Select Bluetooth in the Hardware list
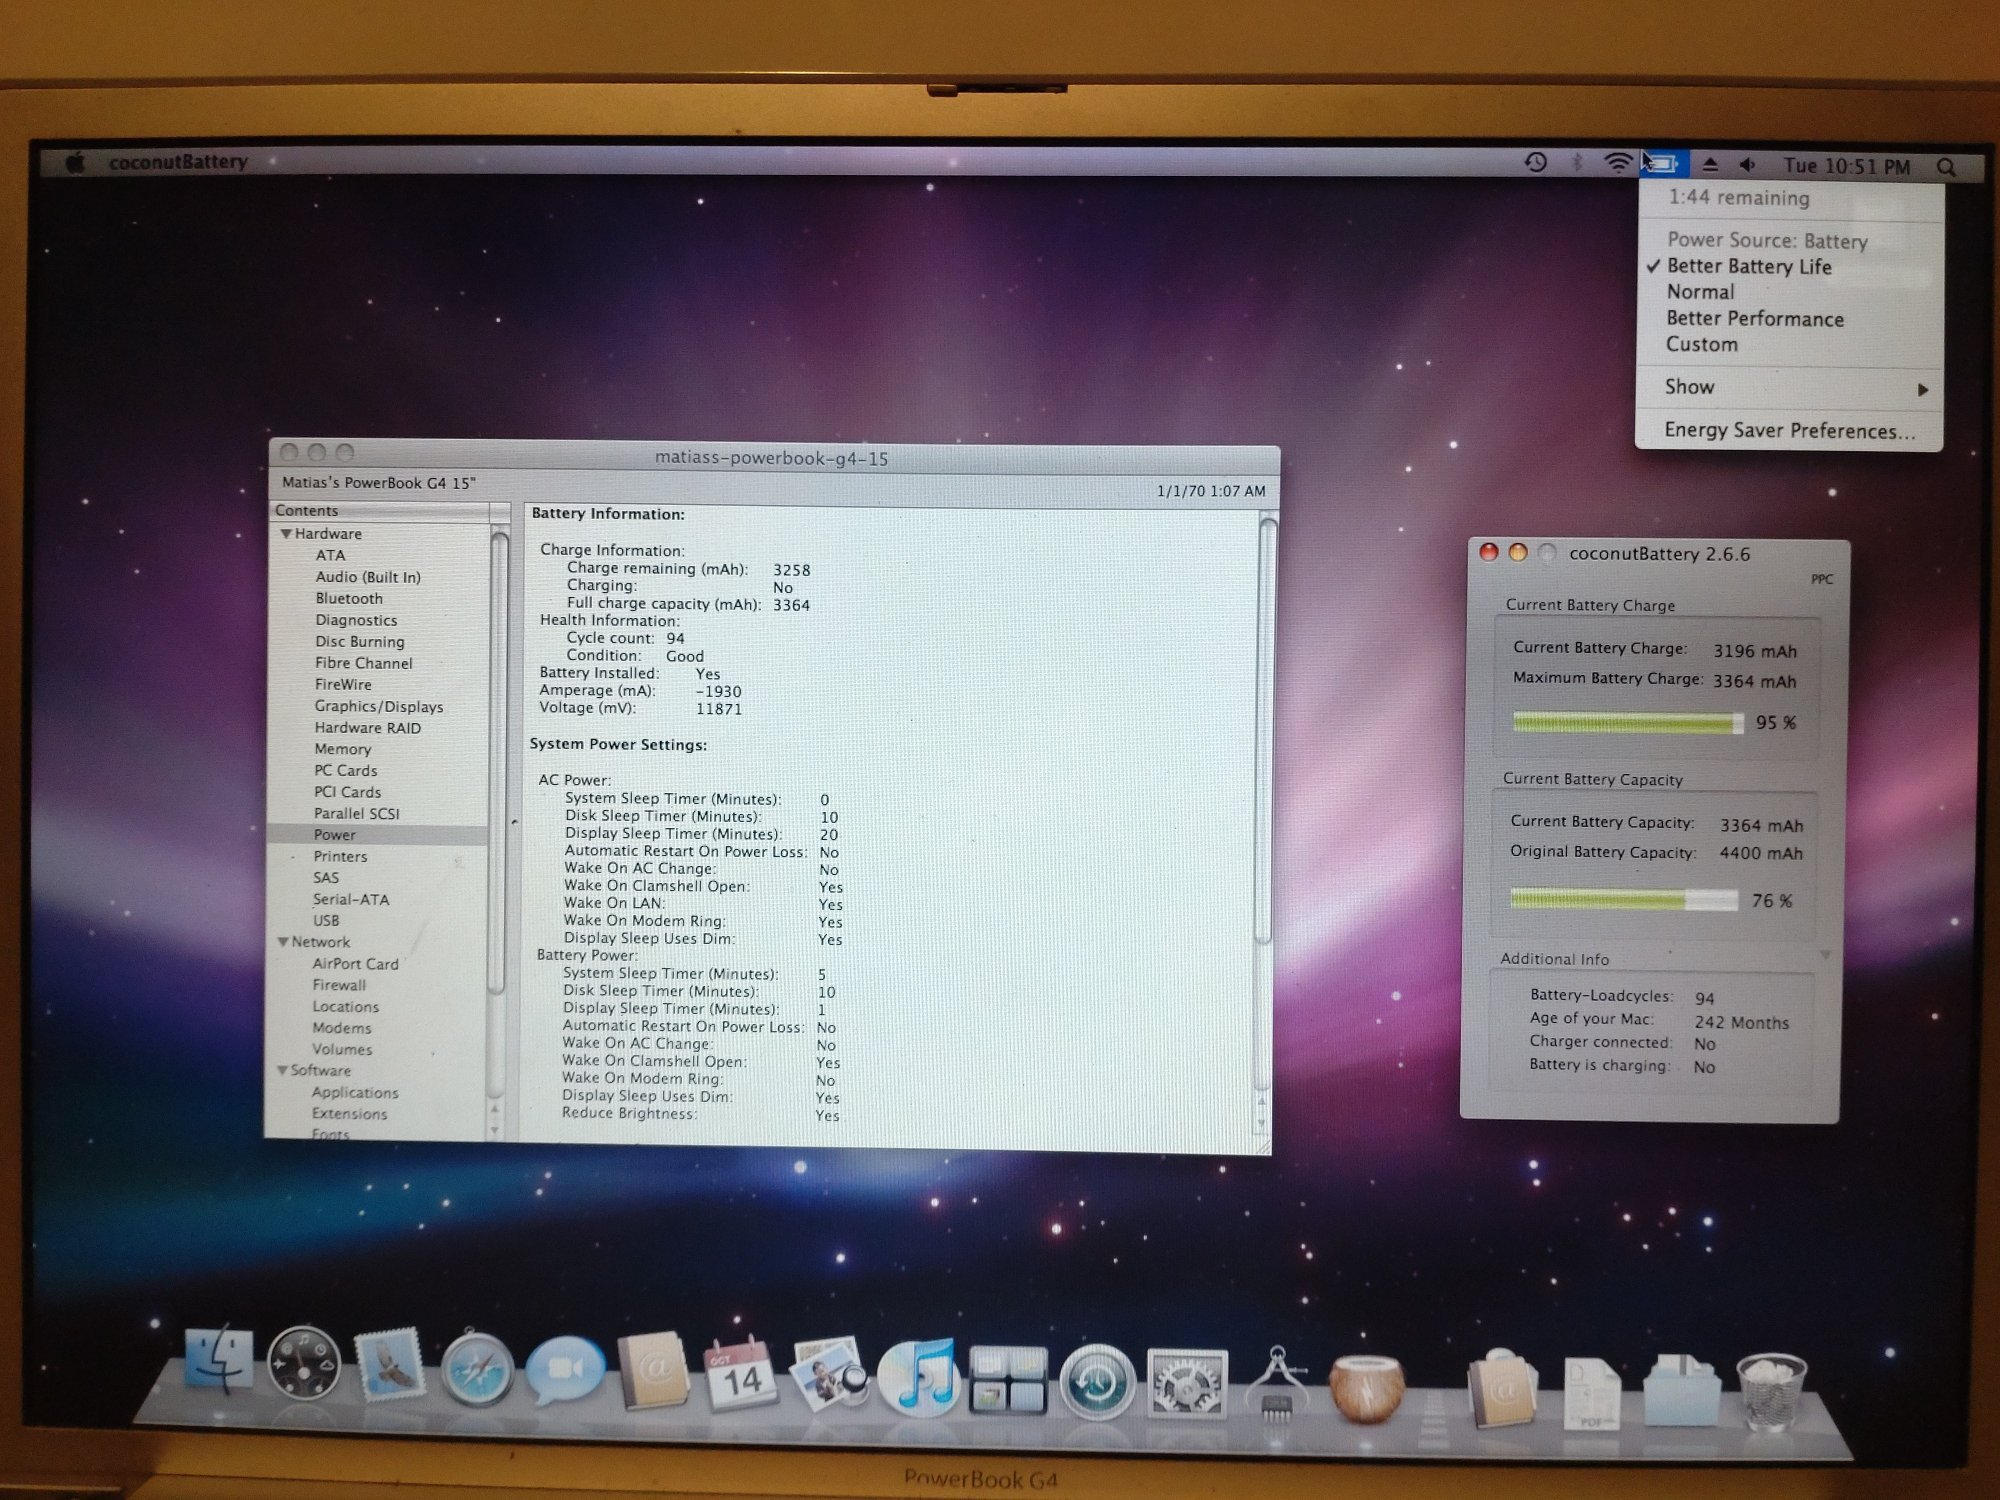Screen dimensions: 2000x1500 [349, 598]
